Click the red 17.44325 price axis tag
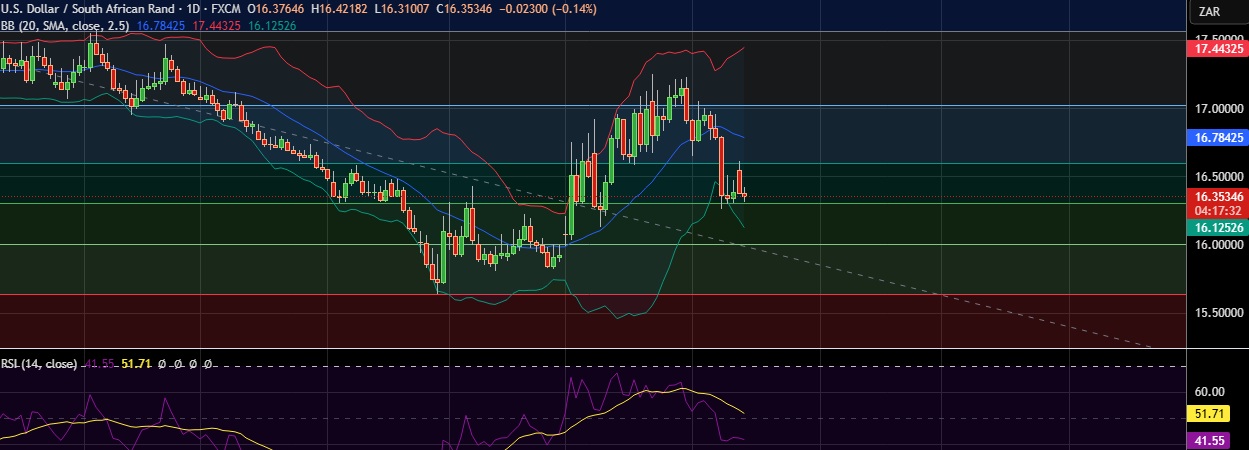 tap(1216, 48)
